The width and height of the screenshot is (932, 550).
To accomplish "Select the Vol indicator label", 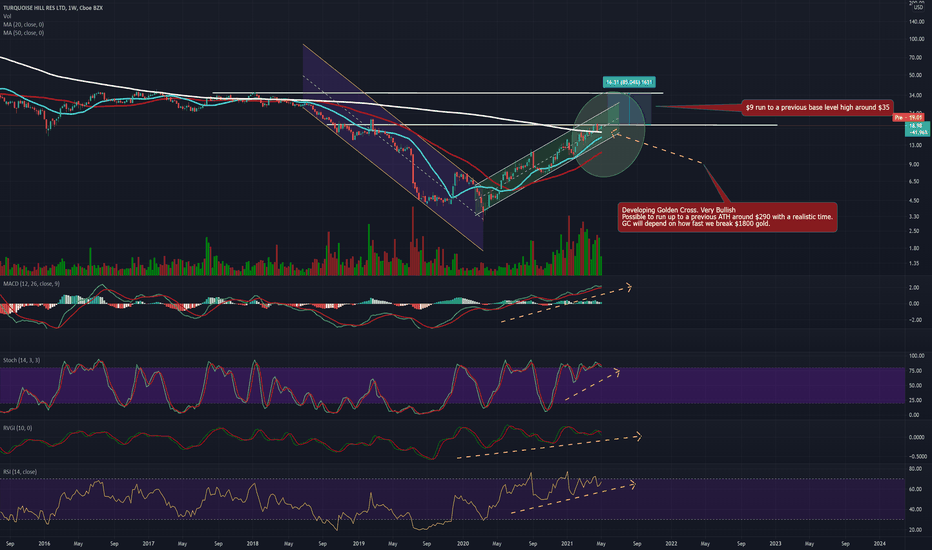I will [7, 16].
